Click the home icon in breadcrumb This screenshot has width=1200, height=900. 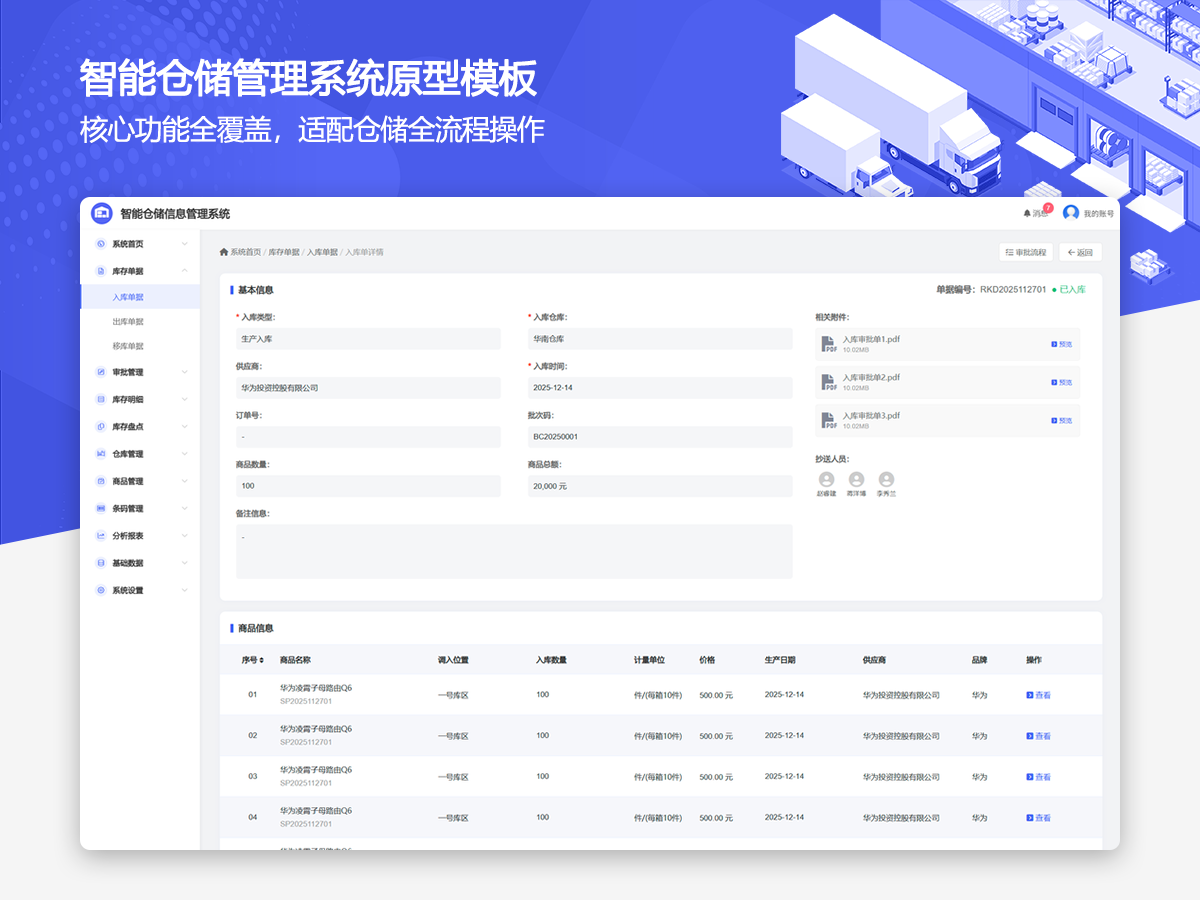coord(224,252)
